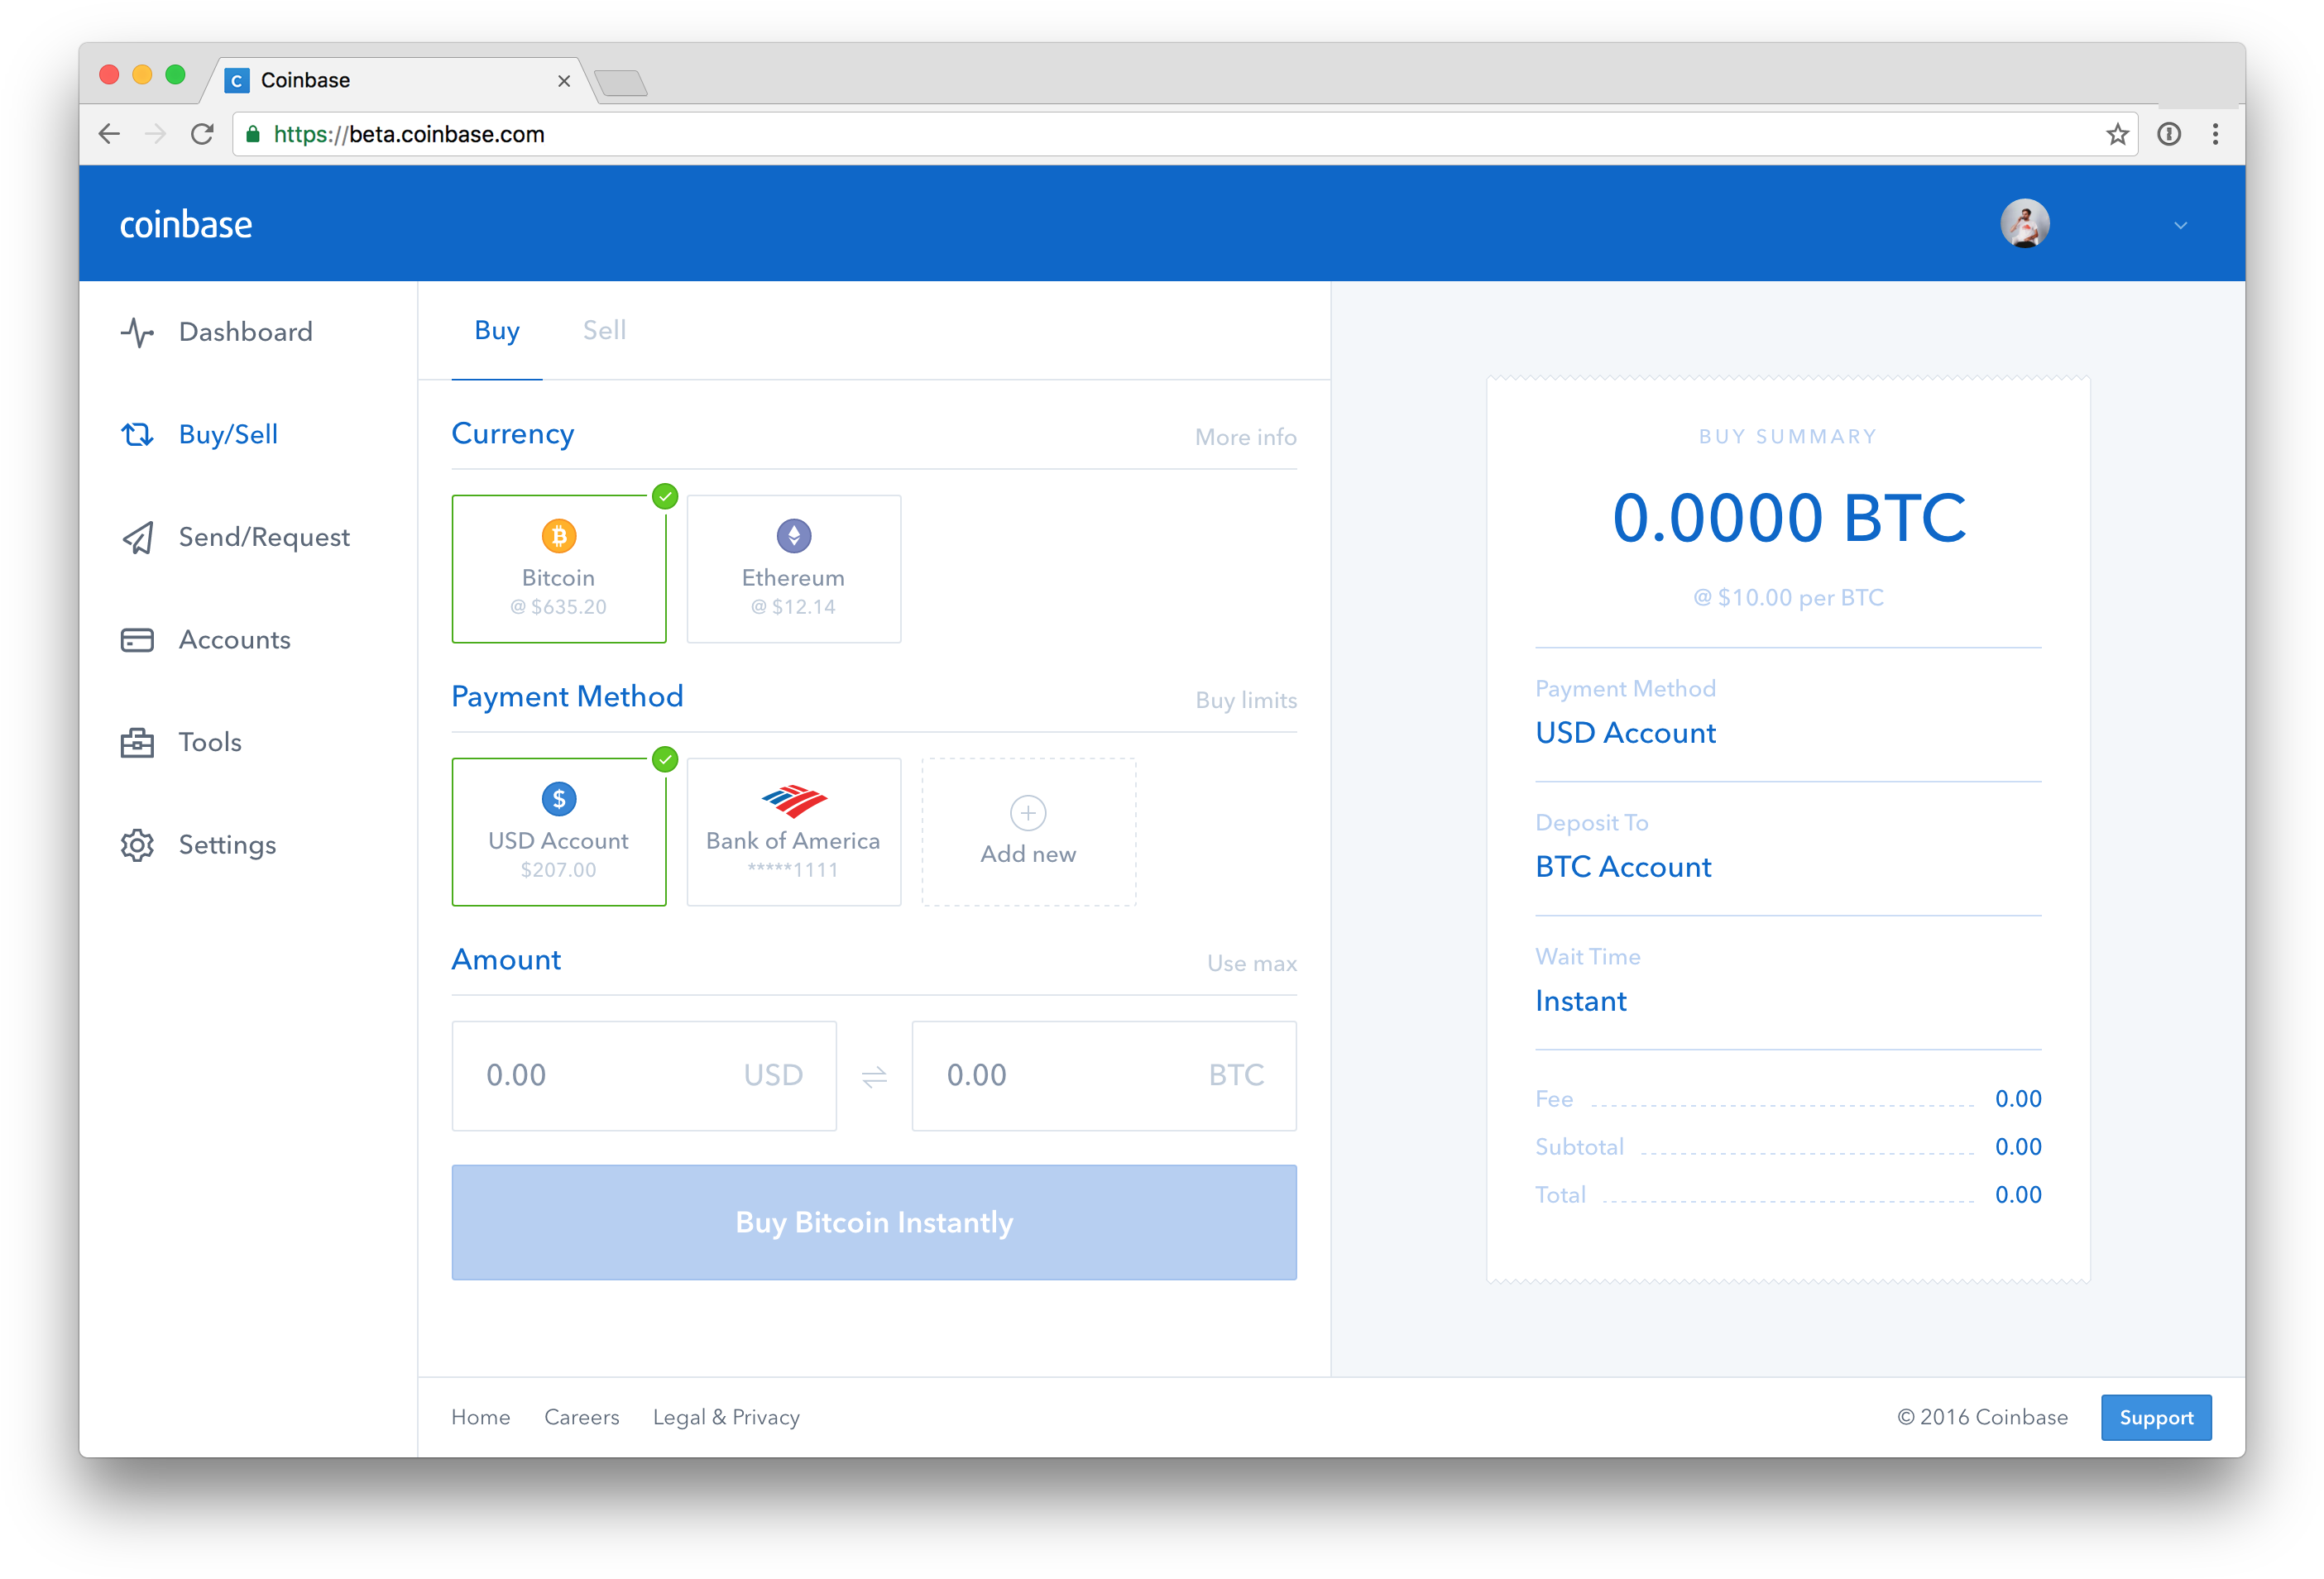Click Use max above the amount fields
This screenshot has height=1579, width=2324.
click(1250, 963)
